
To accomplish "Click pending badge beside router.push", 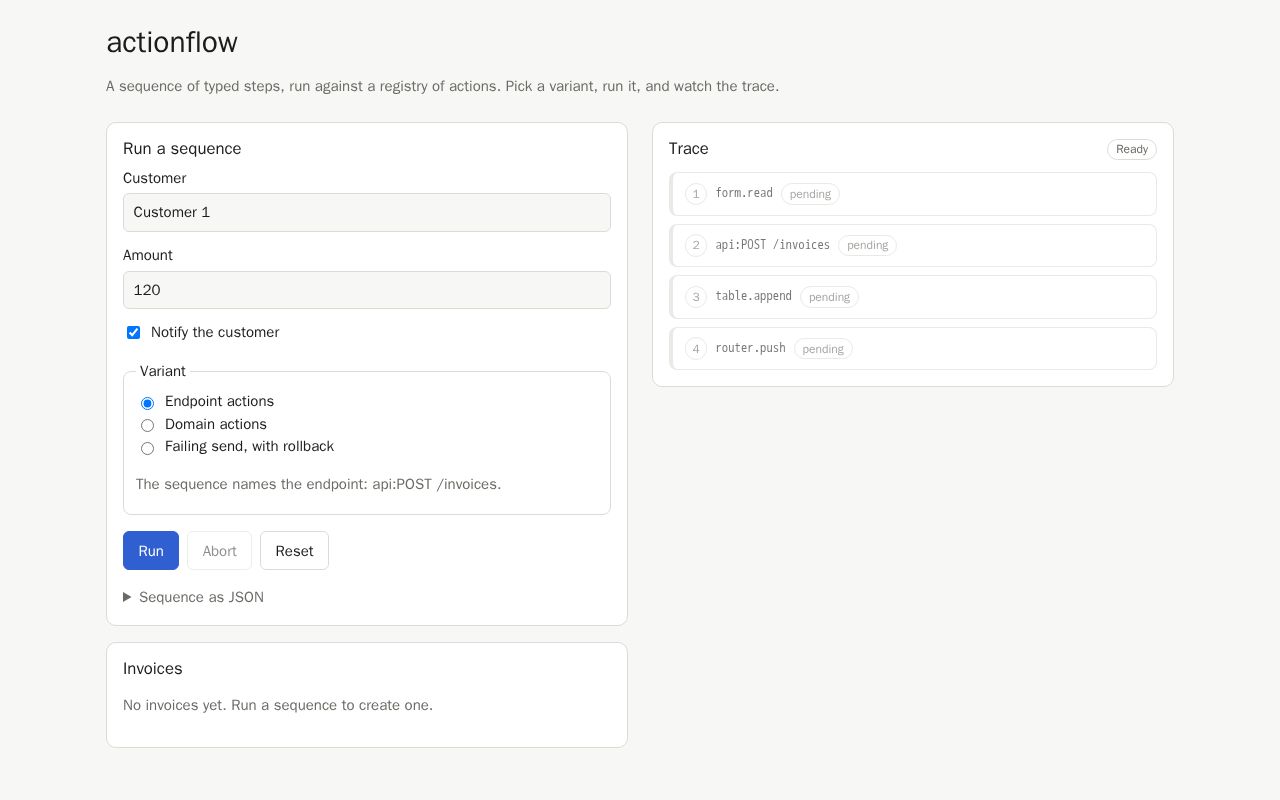I will (x=823, y=349).
